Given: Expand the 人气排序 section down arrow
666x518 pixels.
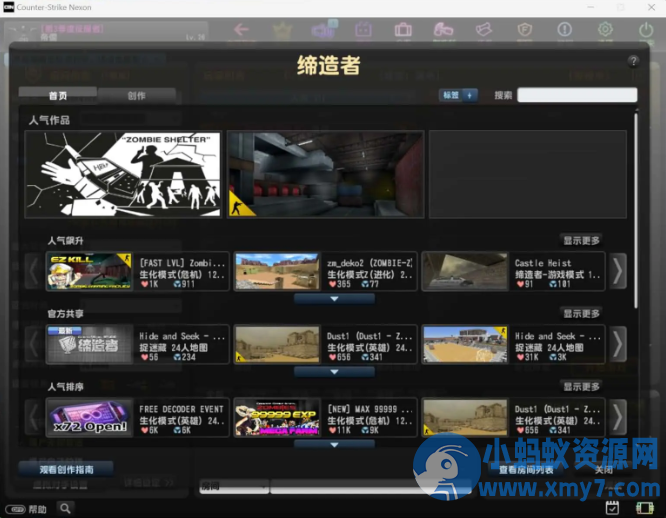Looking at the screenshot, I should pos(334,445).
